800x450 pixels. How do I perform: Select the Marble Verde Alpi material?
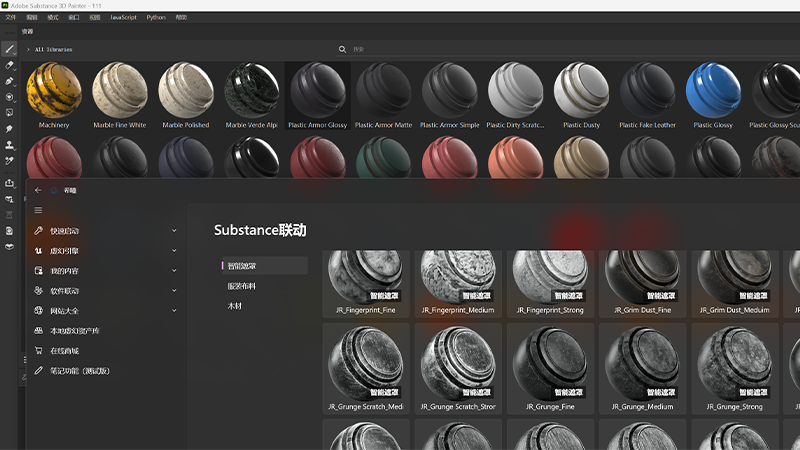(x=252, y=95)
